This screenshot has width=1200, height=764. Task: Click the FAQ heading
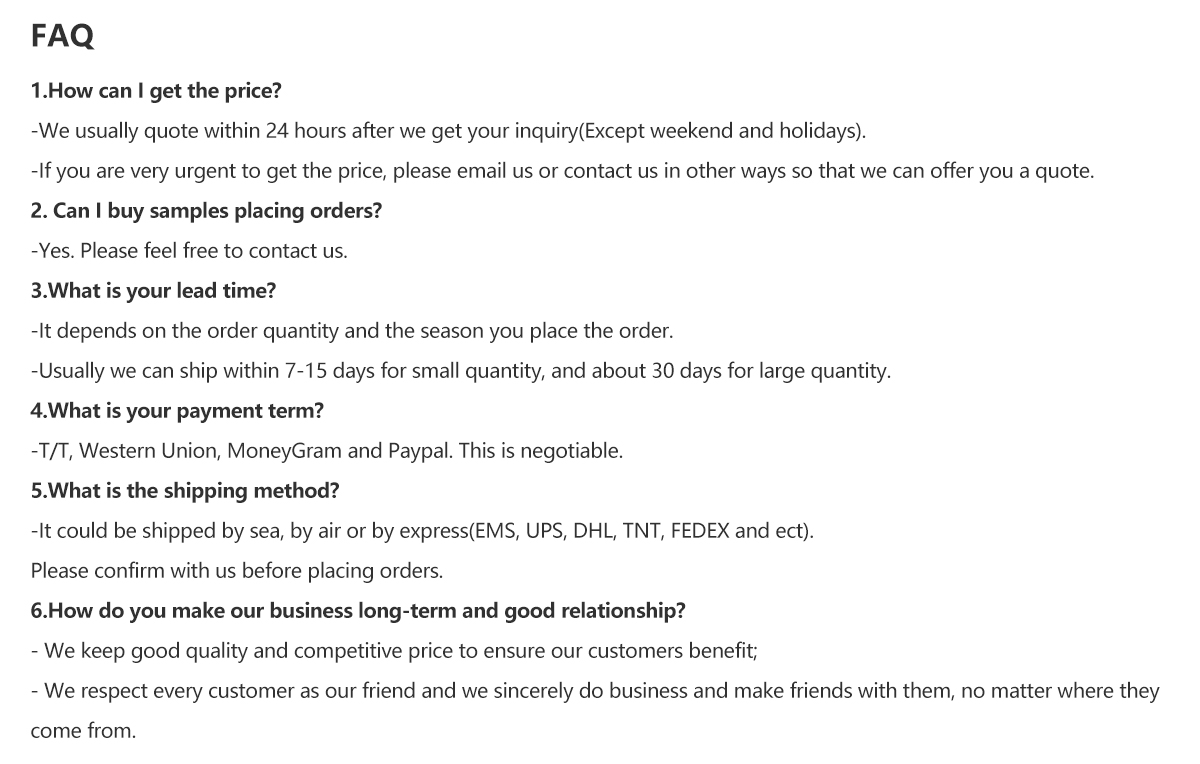tap(63, 37)
